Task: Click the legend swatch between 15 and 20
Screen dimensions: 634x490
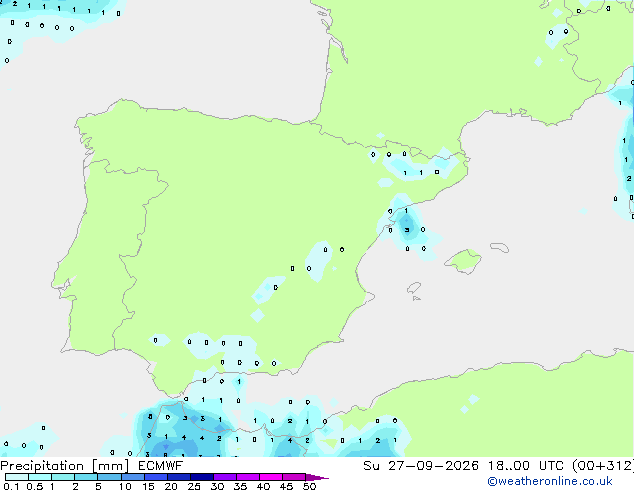Action: 156,477
